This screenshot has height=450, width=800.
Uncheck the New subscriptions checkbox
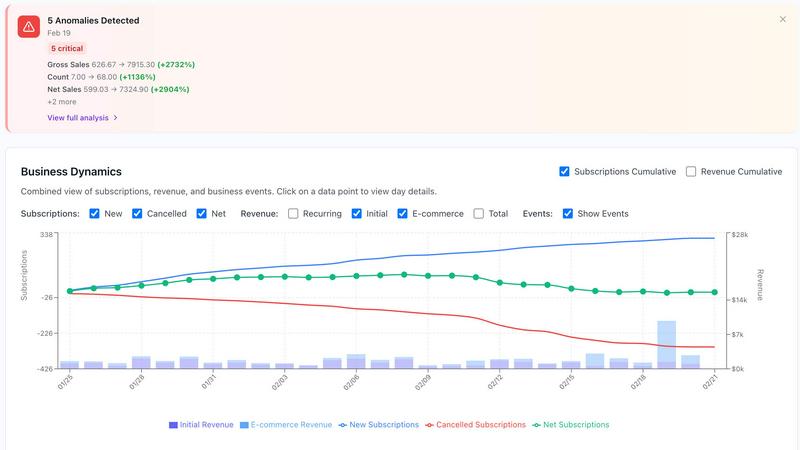pyautogui.click(x=94, y=213)
